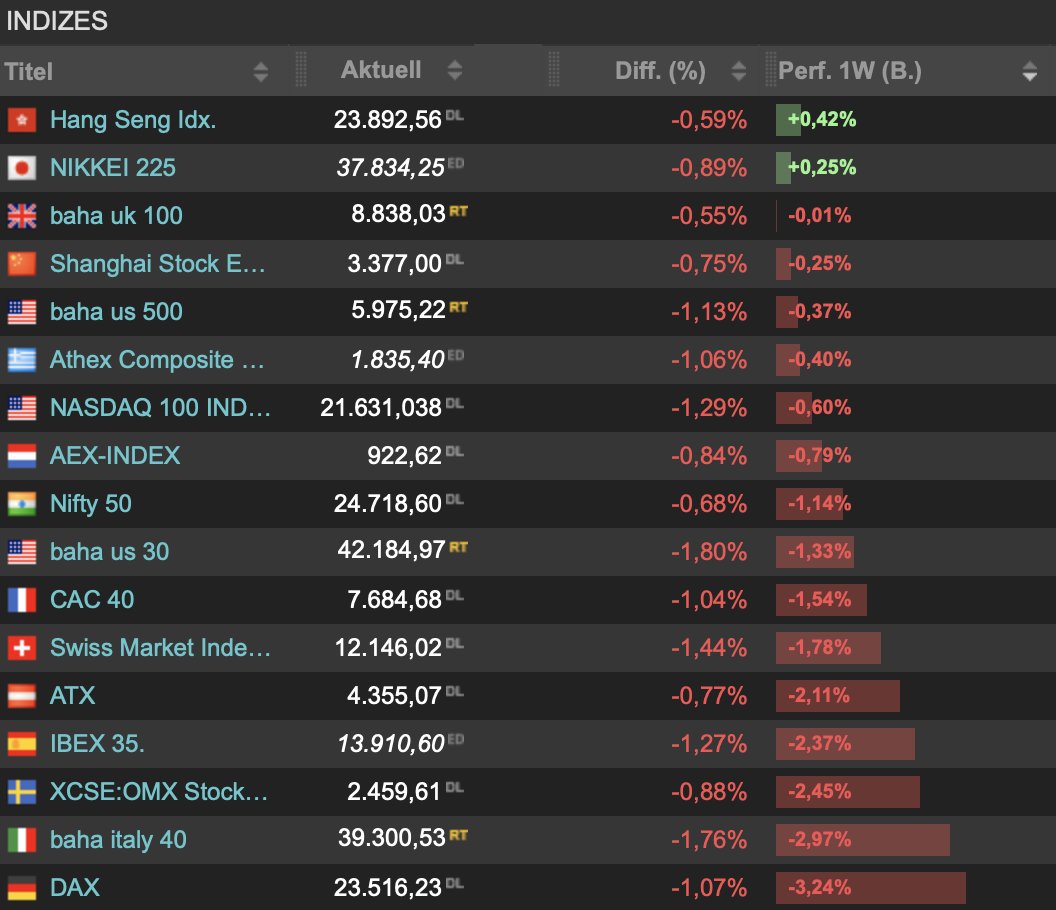The image size is (1056, 910).
Task: Open Athex Composite index
Action: coord(157,360)
